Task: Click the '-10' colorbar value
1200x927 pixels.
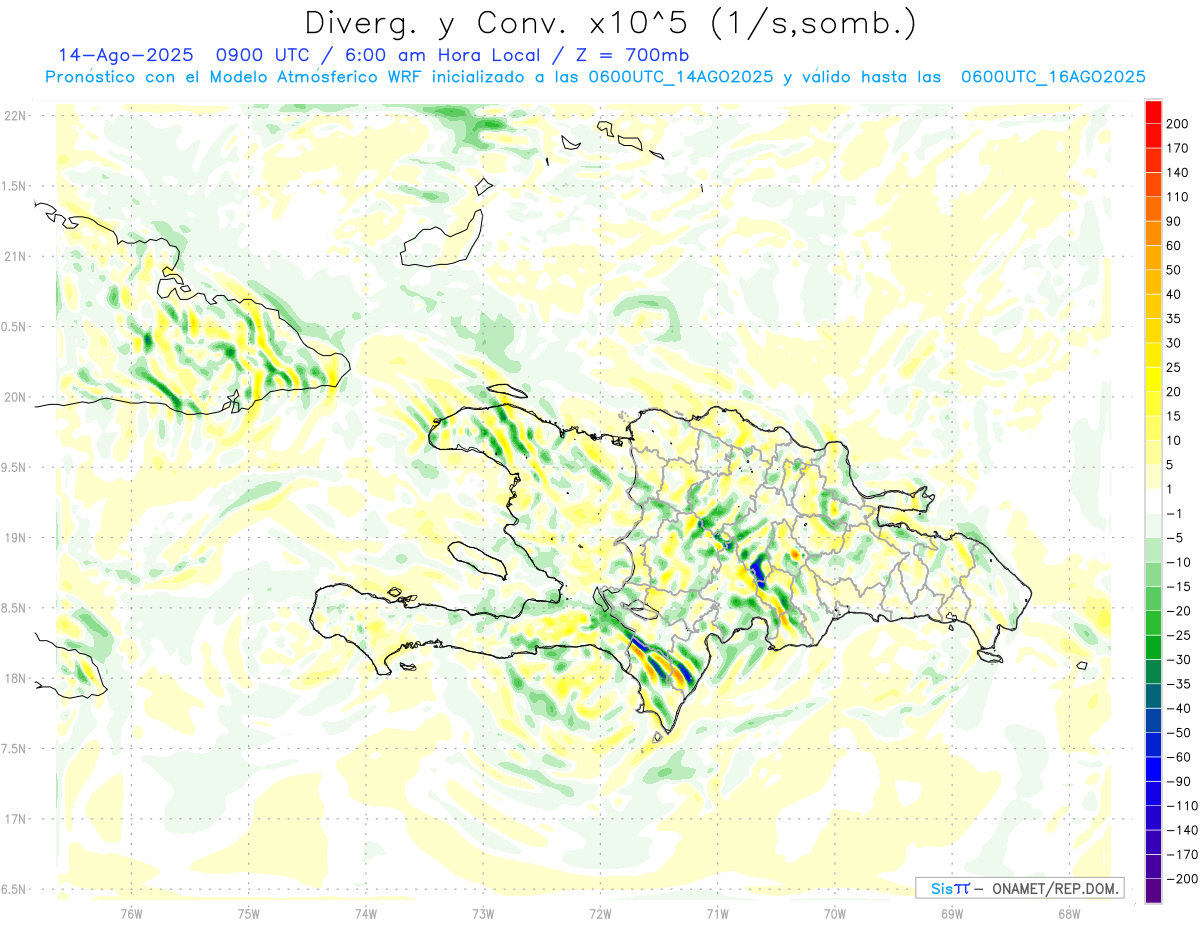Action: [1179, 562]
